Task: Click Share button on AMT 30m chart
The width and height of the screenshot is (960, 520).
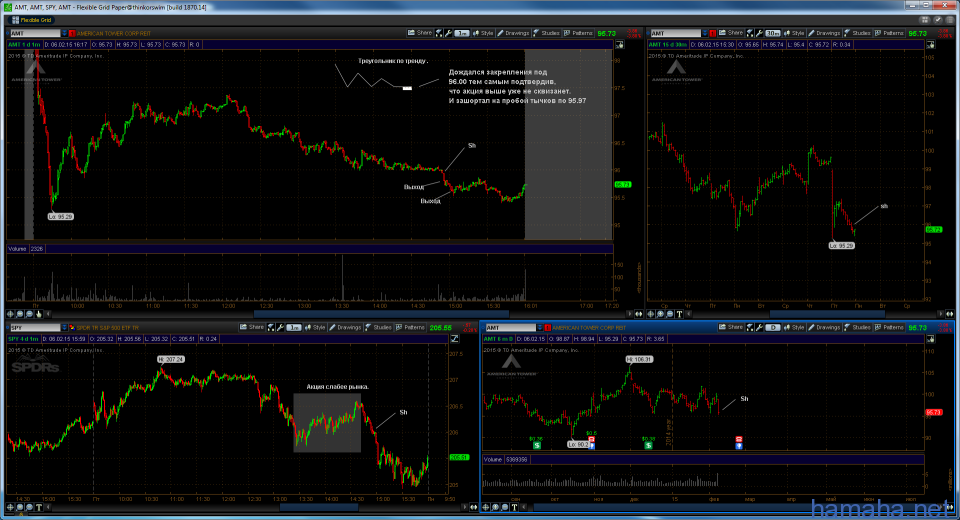Action: [731, 33]
